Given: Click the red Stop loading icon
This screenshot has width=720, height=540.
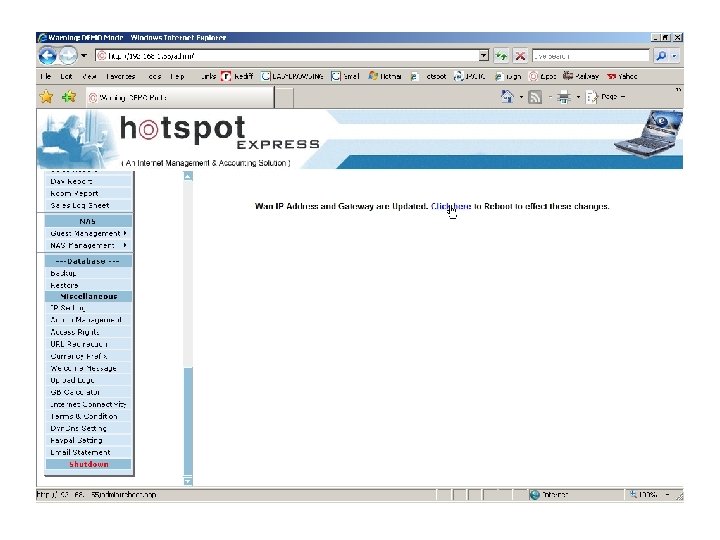Looking at the screenshot, I should tap(520, 56).
